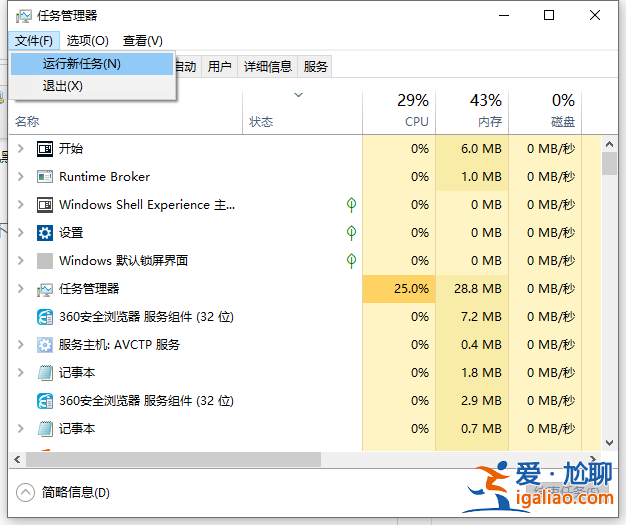
Task: Click the 2.9 MB memory value
Action: pyautogui.click(x=481, y=401)
